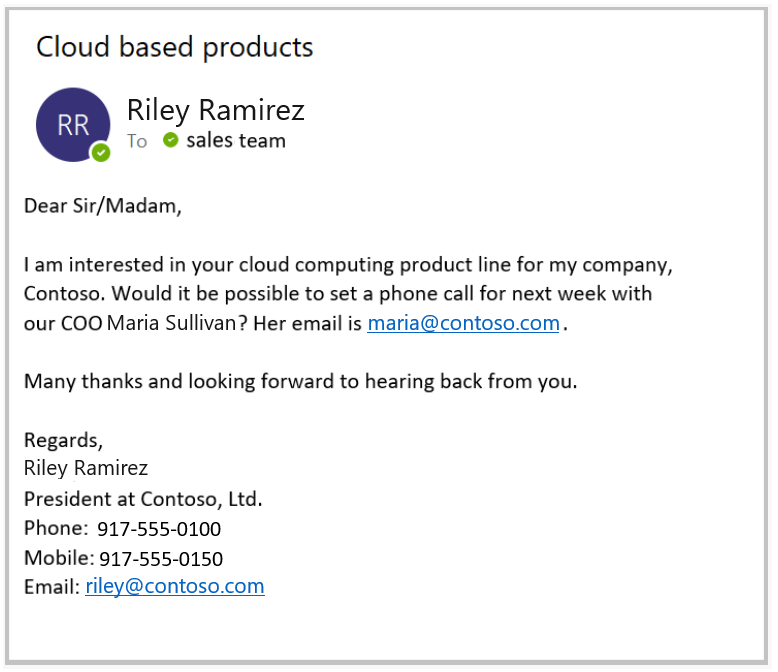Viewport: 778px width, 672px height.
Task: Click the Phone: label in signature
Action: (56, 528)
